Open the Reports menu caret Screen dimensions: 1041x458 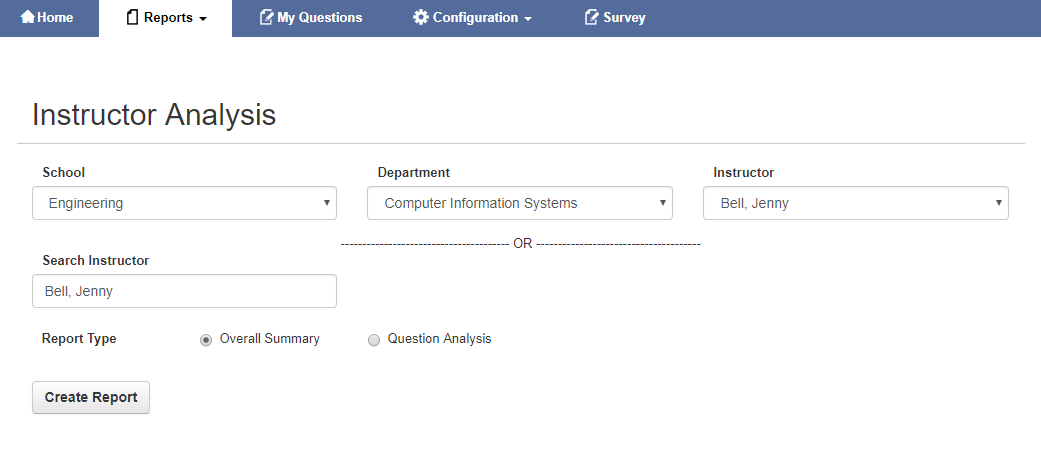click(x=203, y=19)
